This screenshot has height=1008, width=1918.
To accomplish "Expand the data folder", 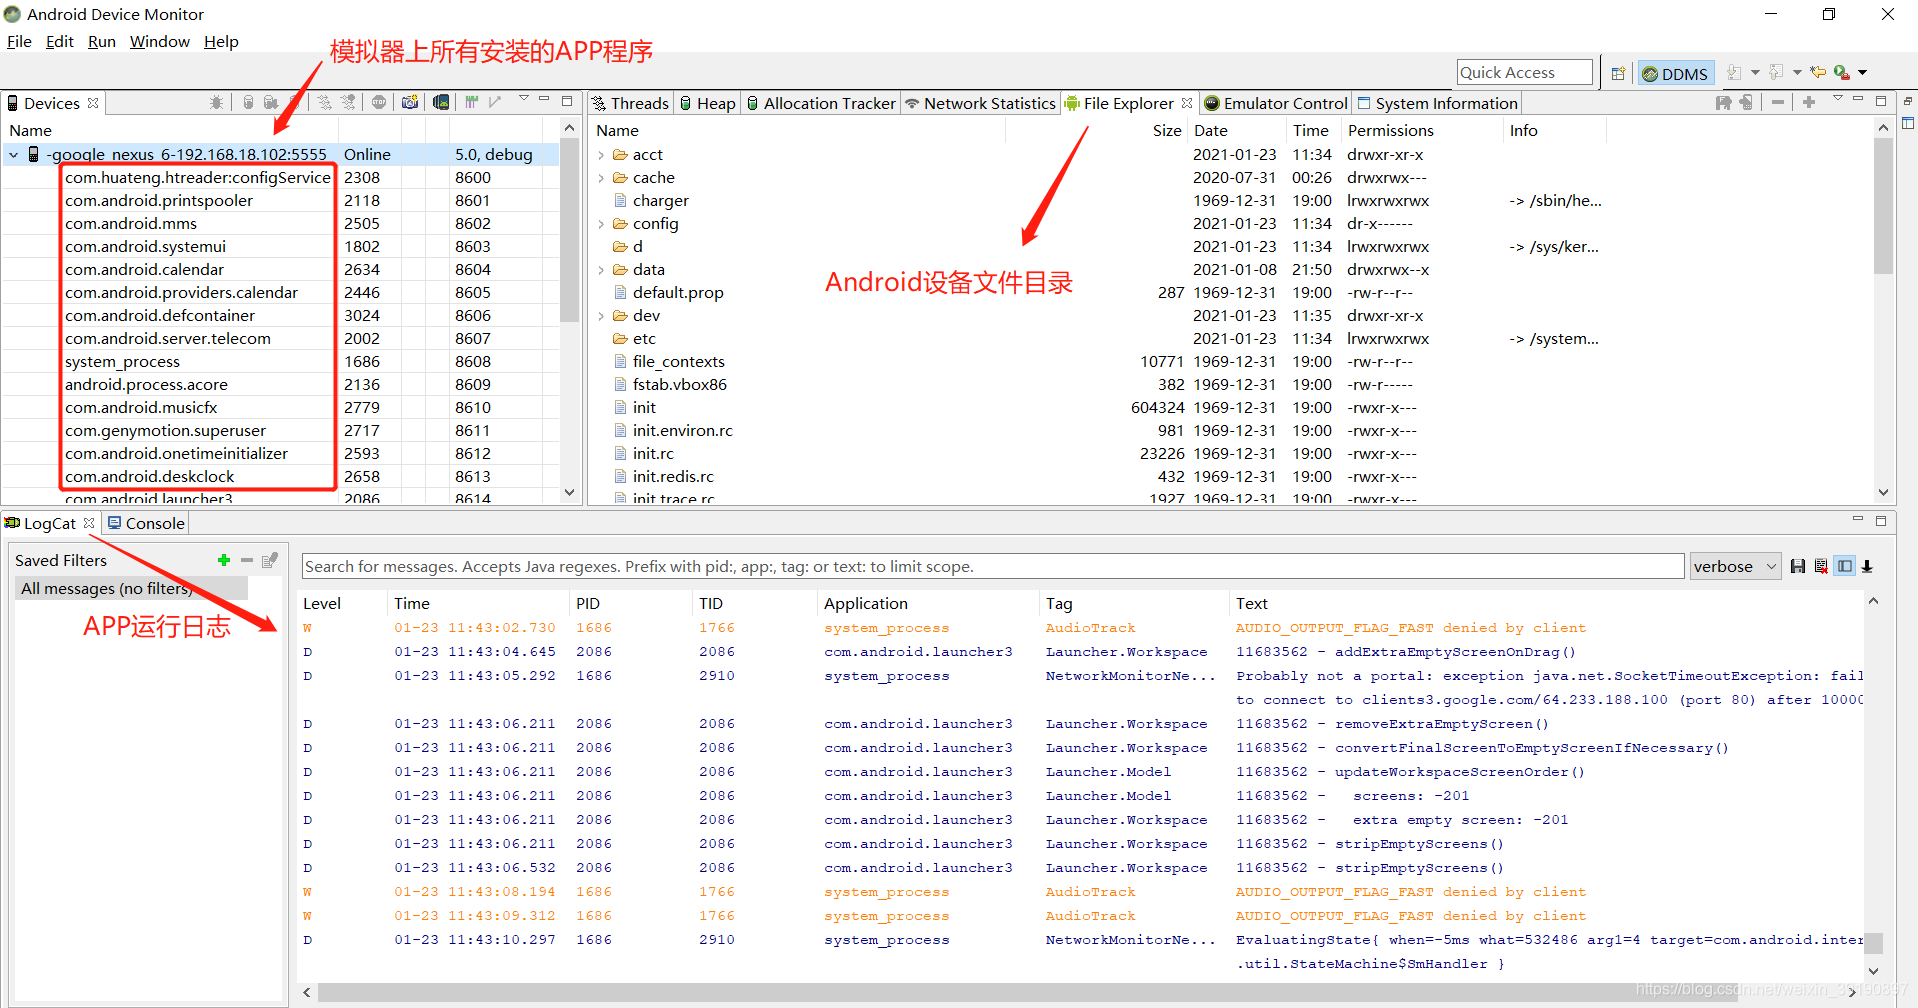I will tap(601, 270).
